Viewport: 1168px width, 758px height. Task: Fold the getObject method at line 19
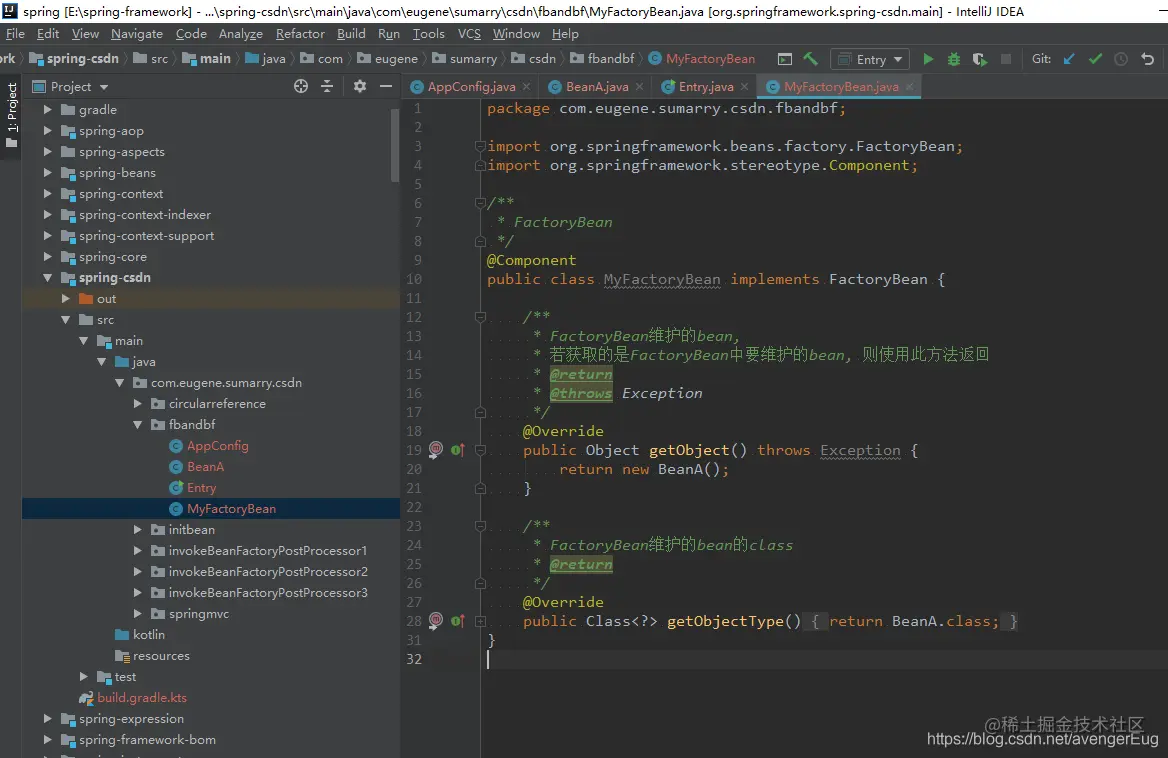[480, 450]
